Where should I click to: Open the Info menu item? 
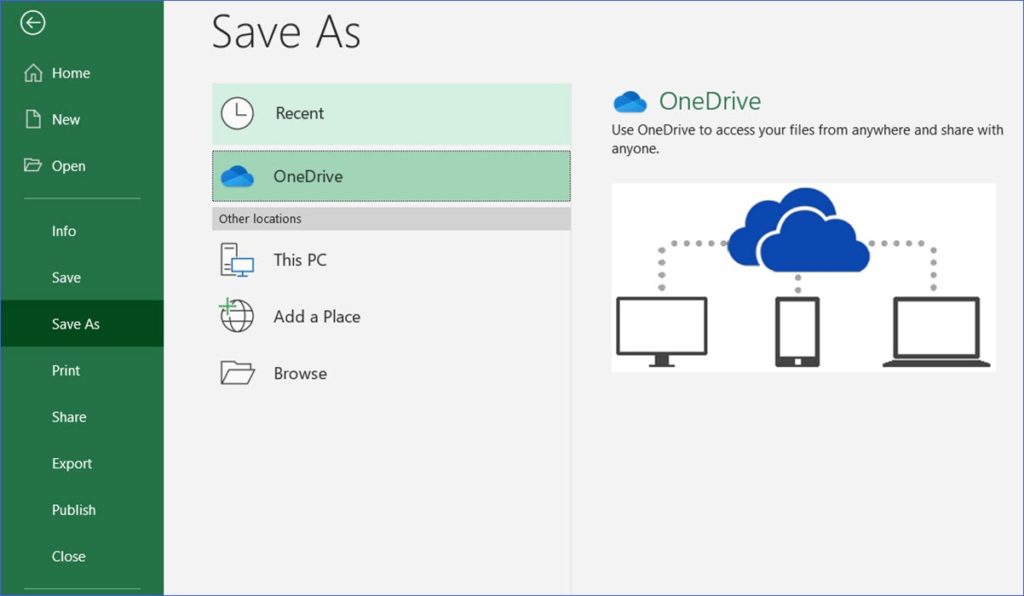(x=64, y=231)
